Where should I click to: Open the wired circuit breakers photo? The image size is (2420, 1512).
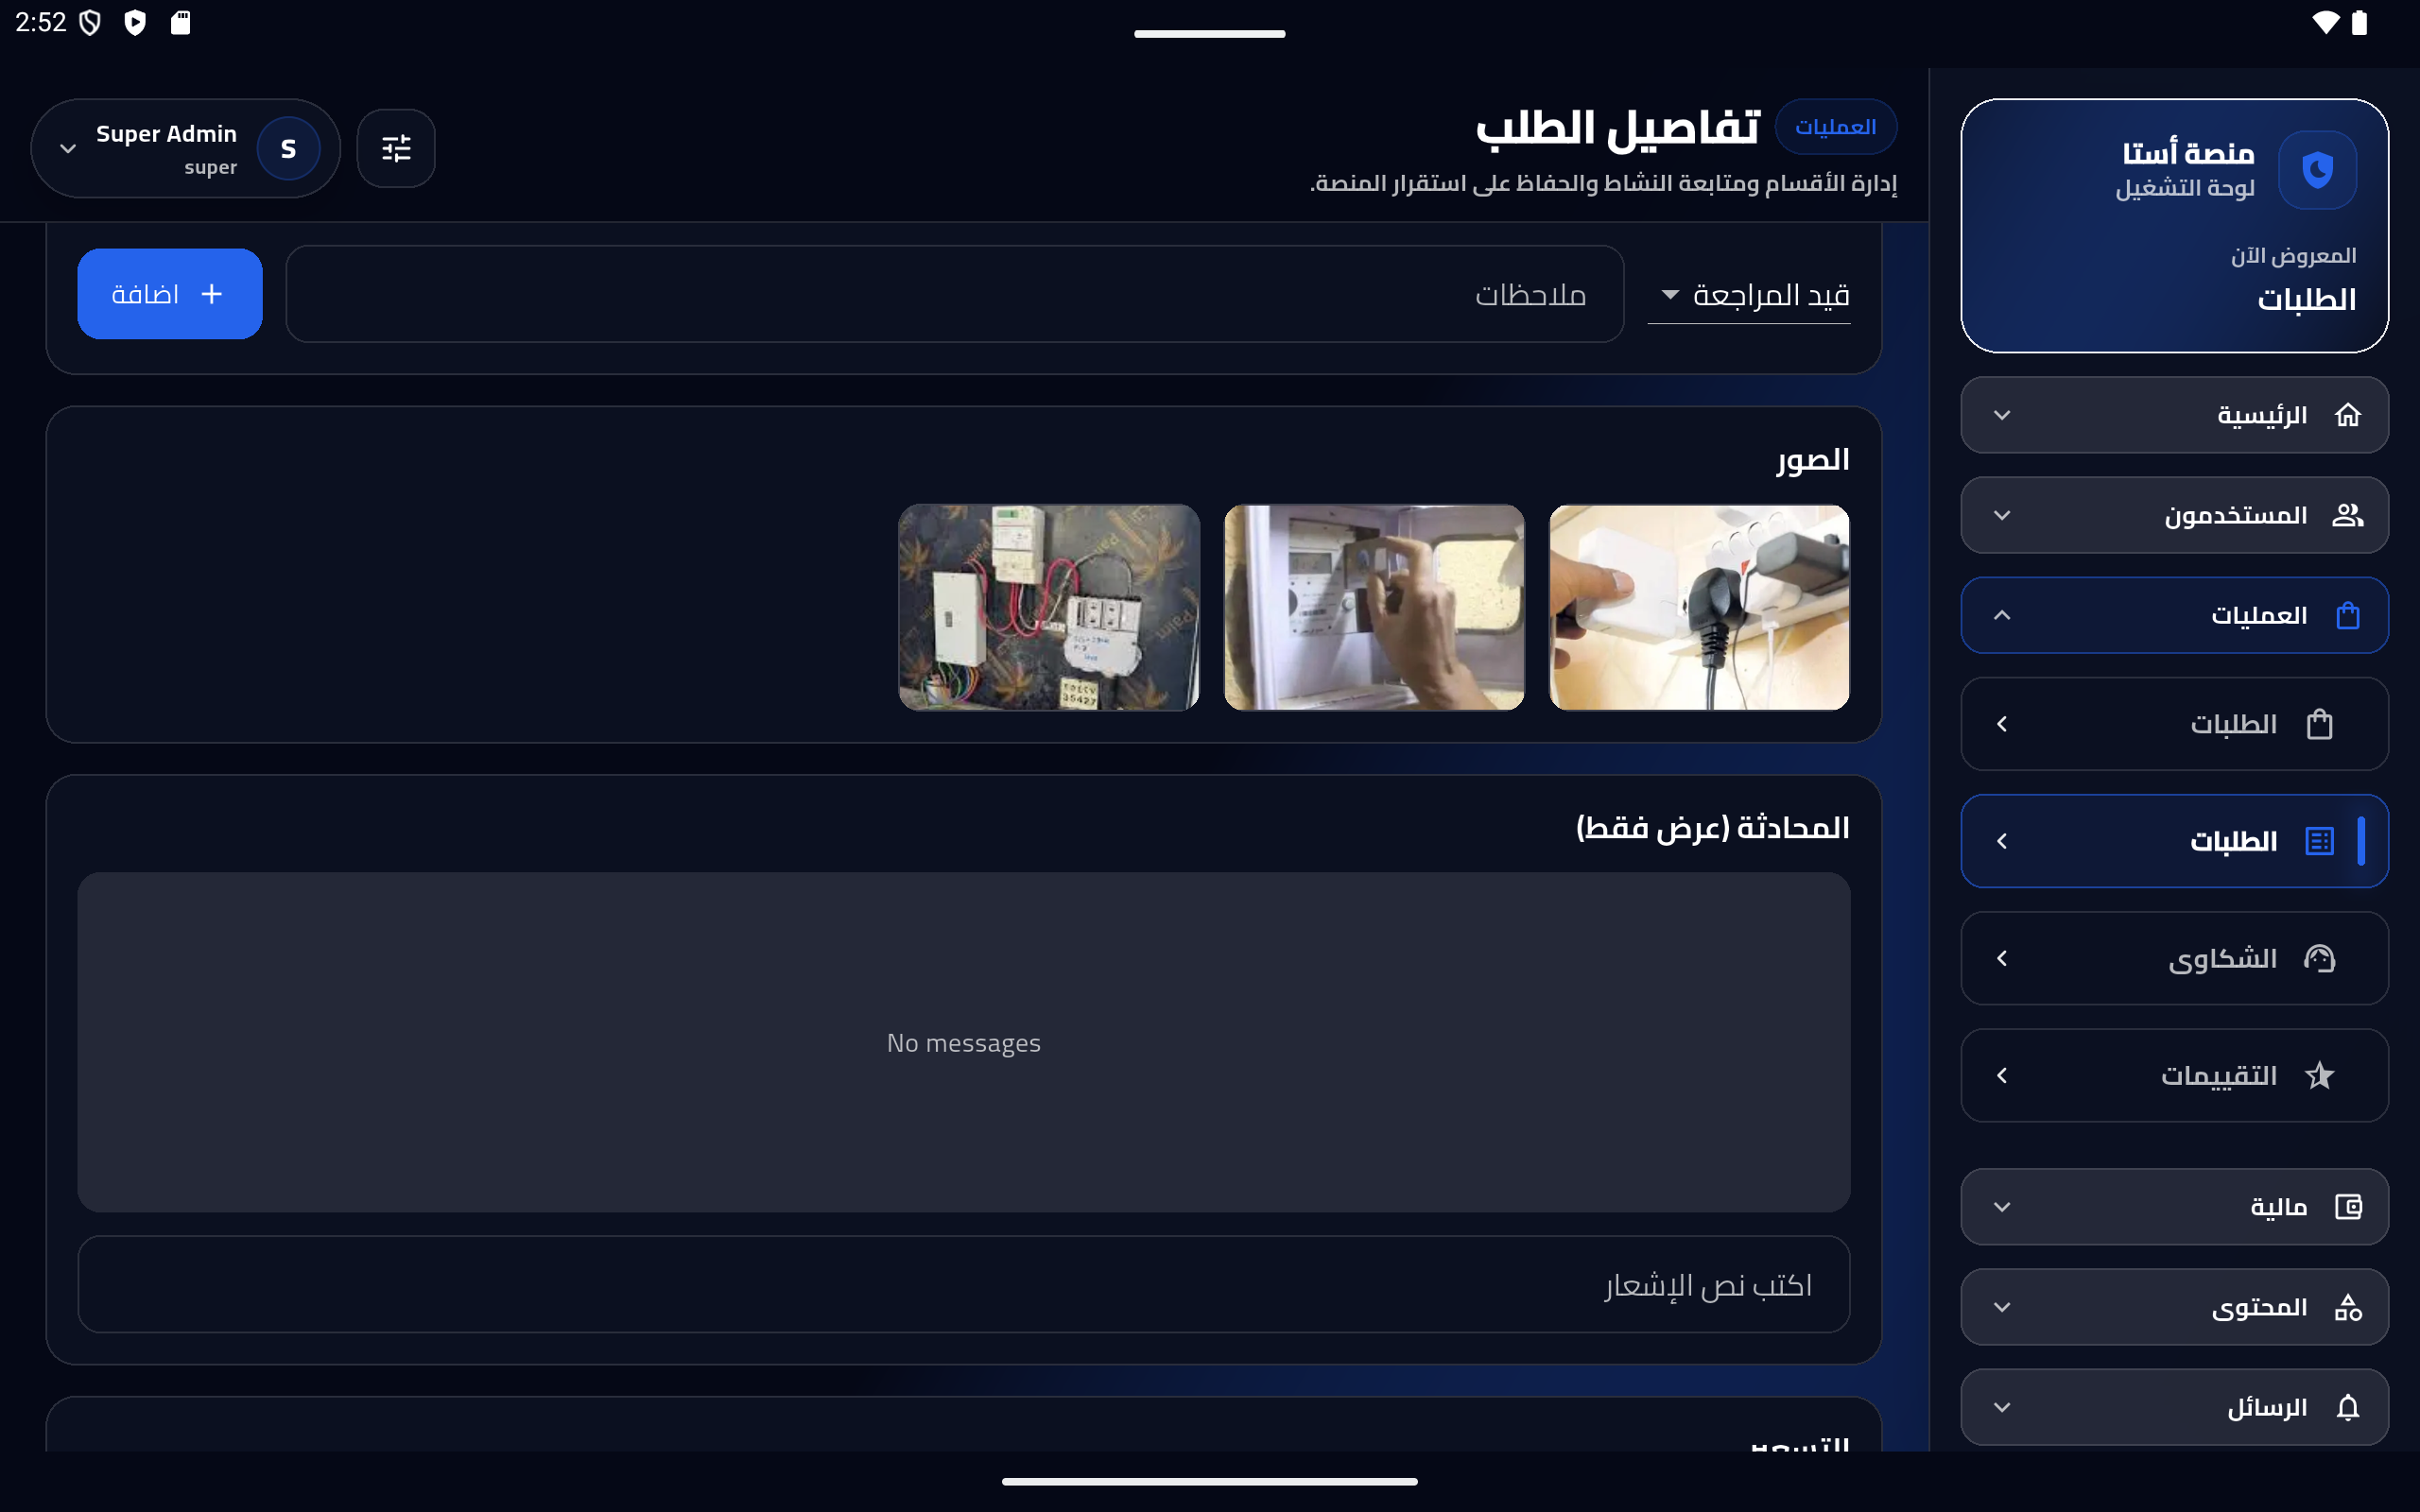(1049, 607)
